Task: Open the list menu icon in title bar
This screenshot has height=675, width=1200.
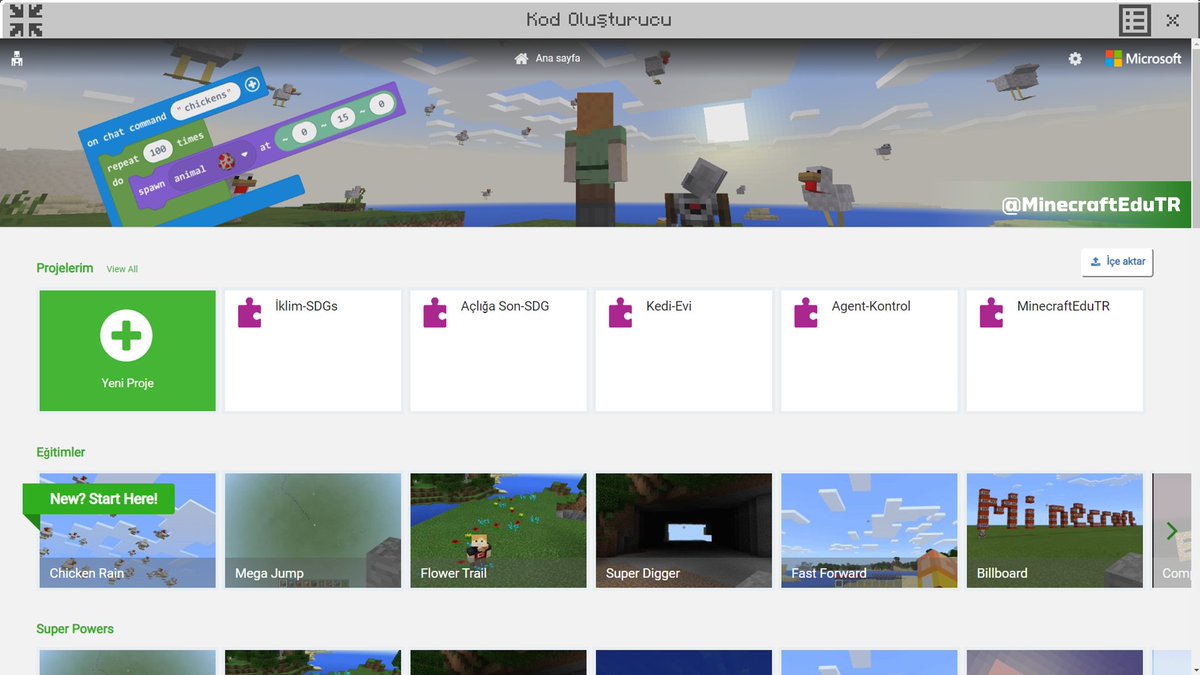Action: [x=1134, y=20]
